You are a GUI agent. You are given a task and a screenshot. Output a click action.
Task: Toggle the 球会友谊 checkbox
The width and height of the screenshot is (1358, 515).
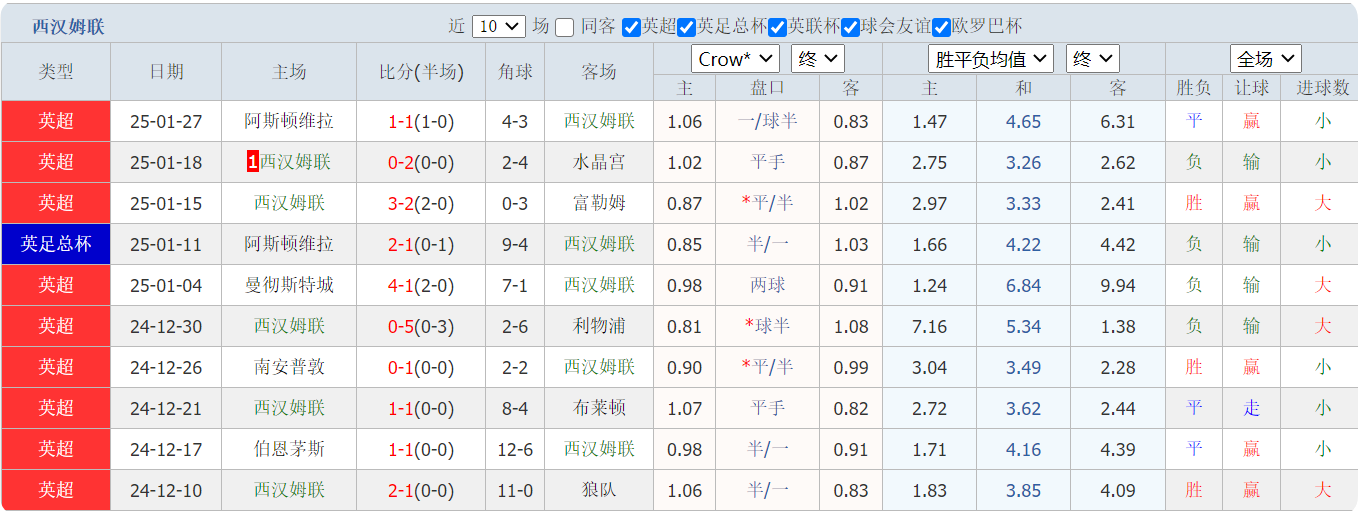(x=850, y=27)
